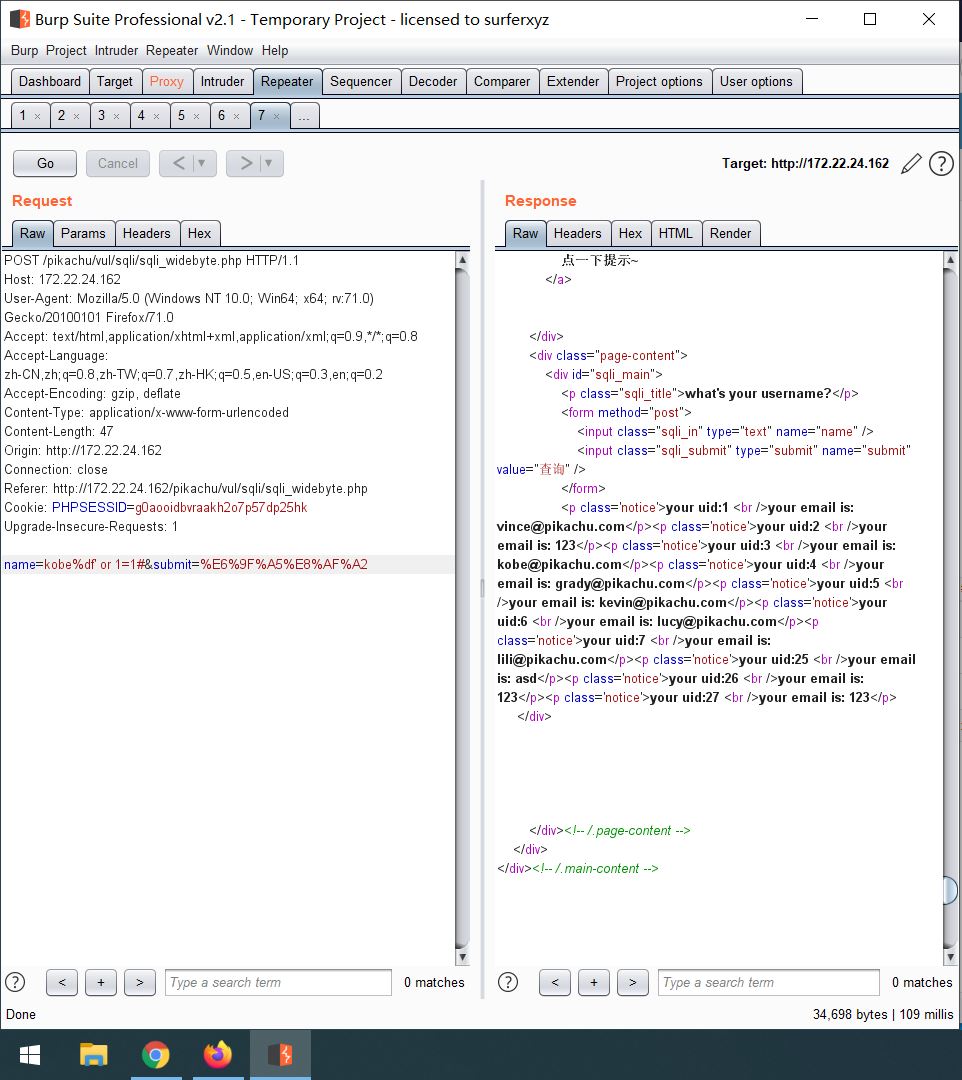962x1080 pixels.
Task: Open response search help icon
Action: pyautogui.click(x=508, y=982)
